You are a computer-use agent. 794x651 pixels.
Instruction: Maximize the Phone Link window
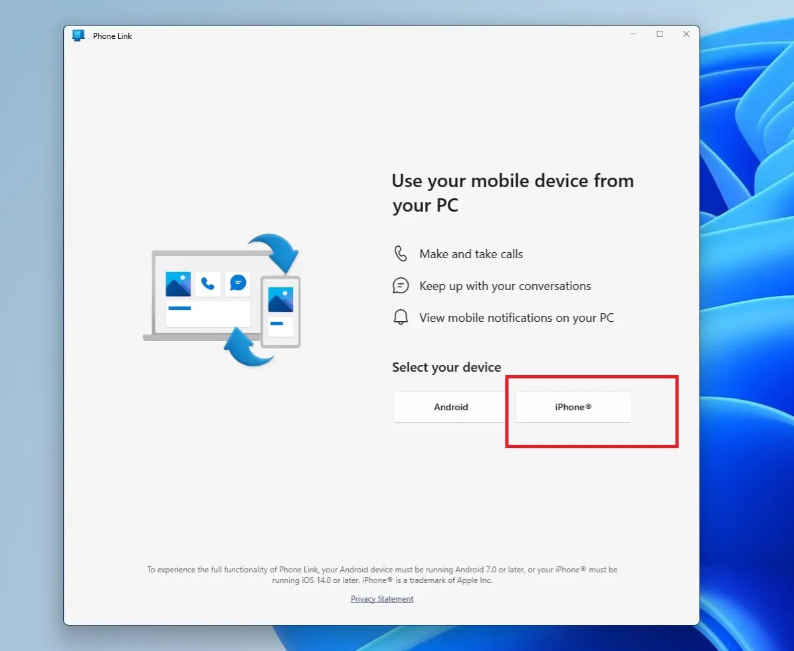coord(659,34)
